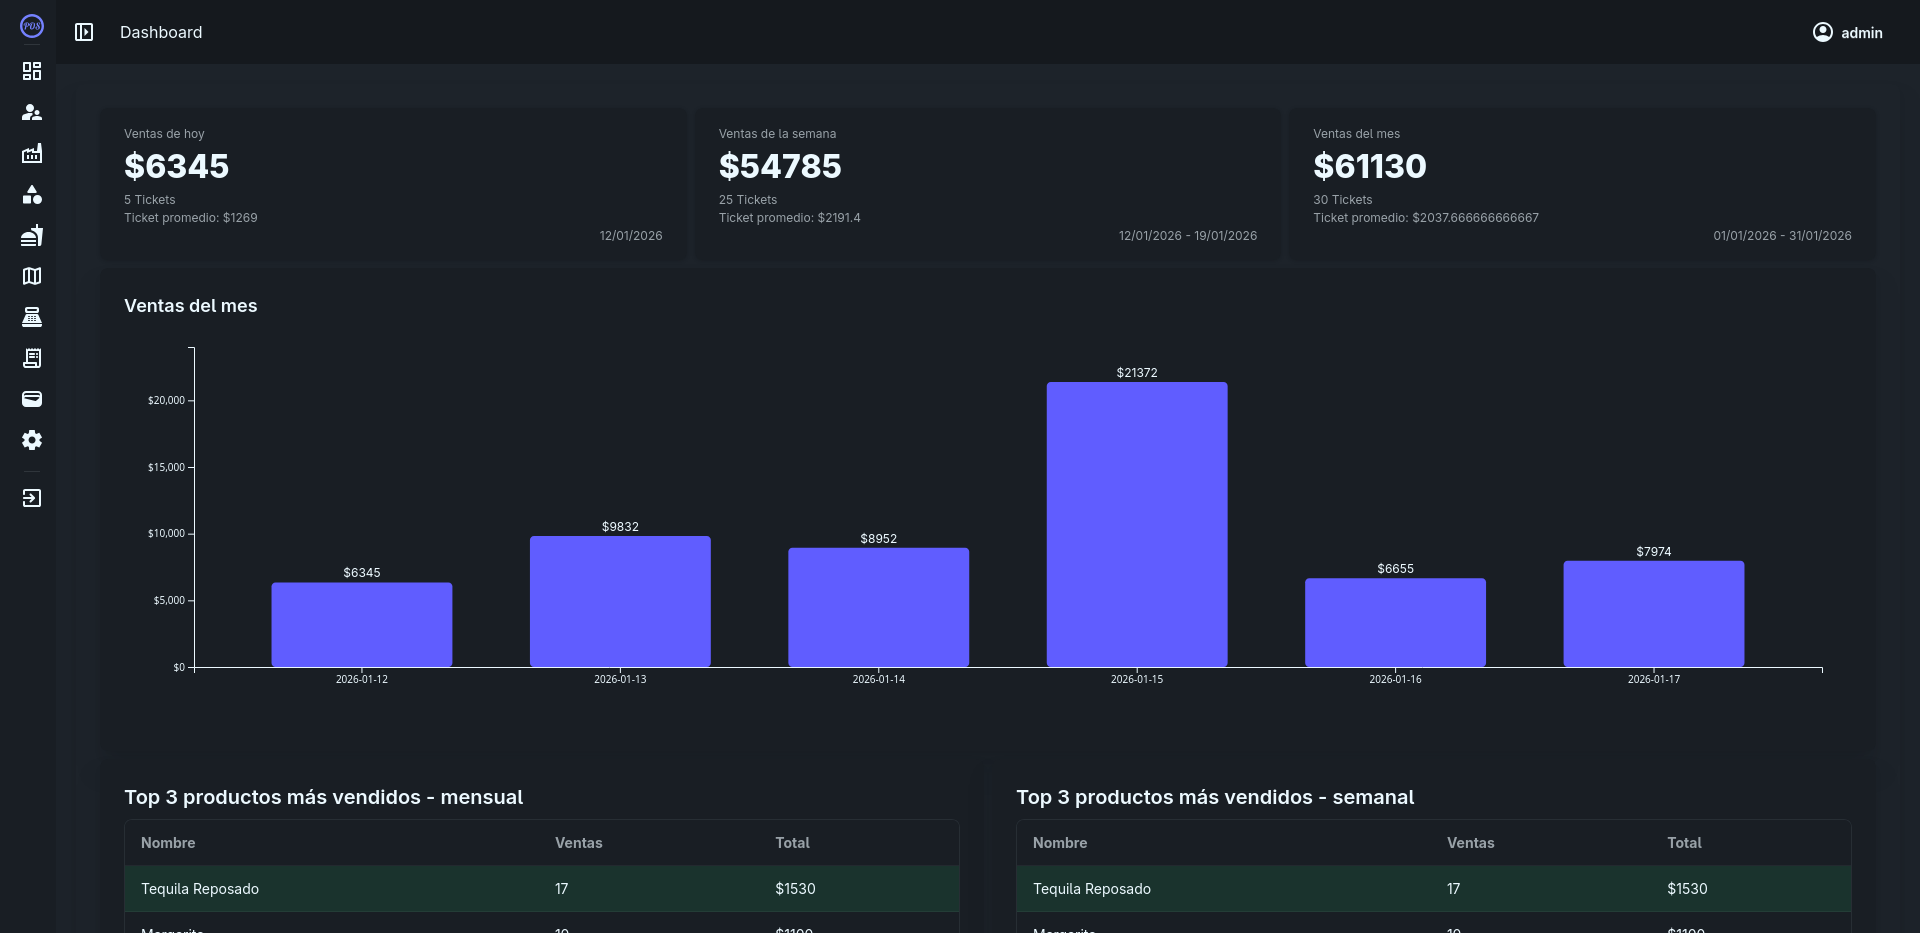Click the POS logo icon
The image size is (1920, 933).
coord(32,27)
